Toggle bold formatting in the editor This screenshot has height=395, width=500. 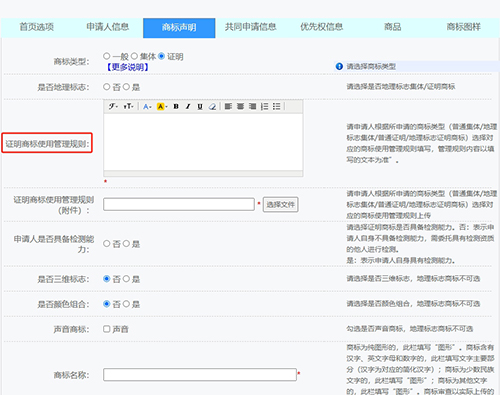176,106
